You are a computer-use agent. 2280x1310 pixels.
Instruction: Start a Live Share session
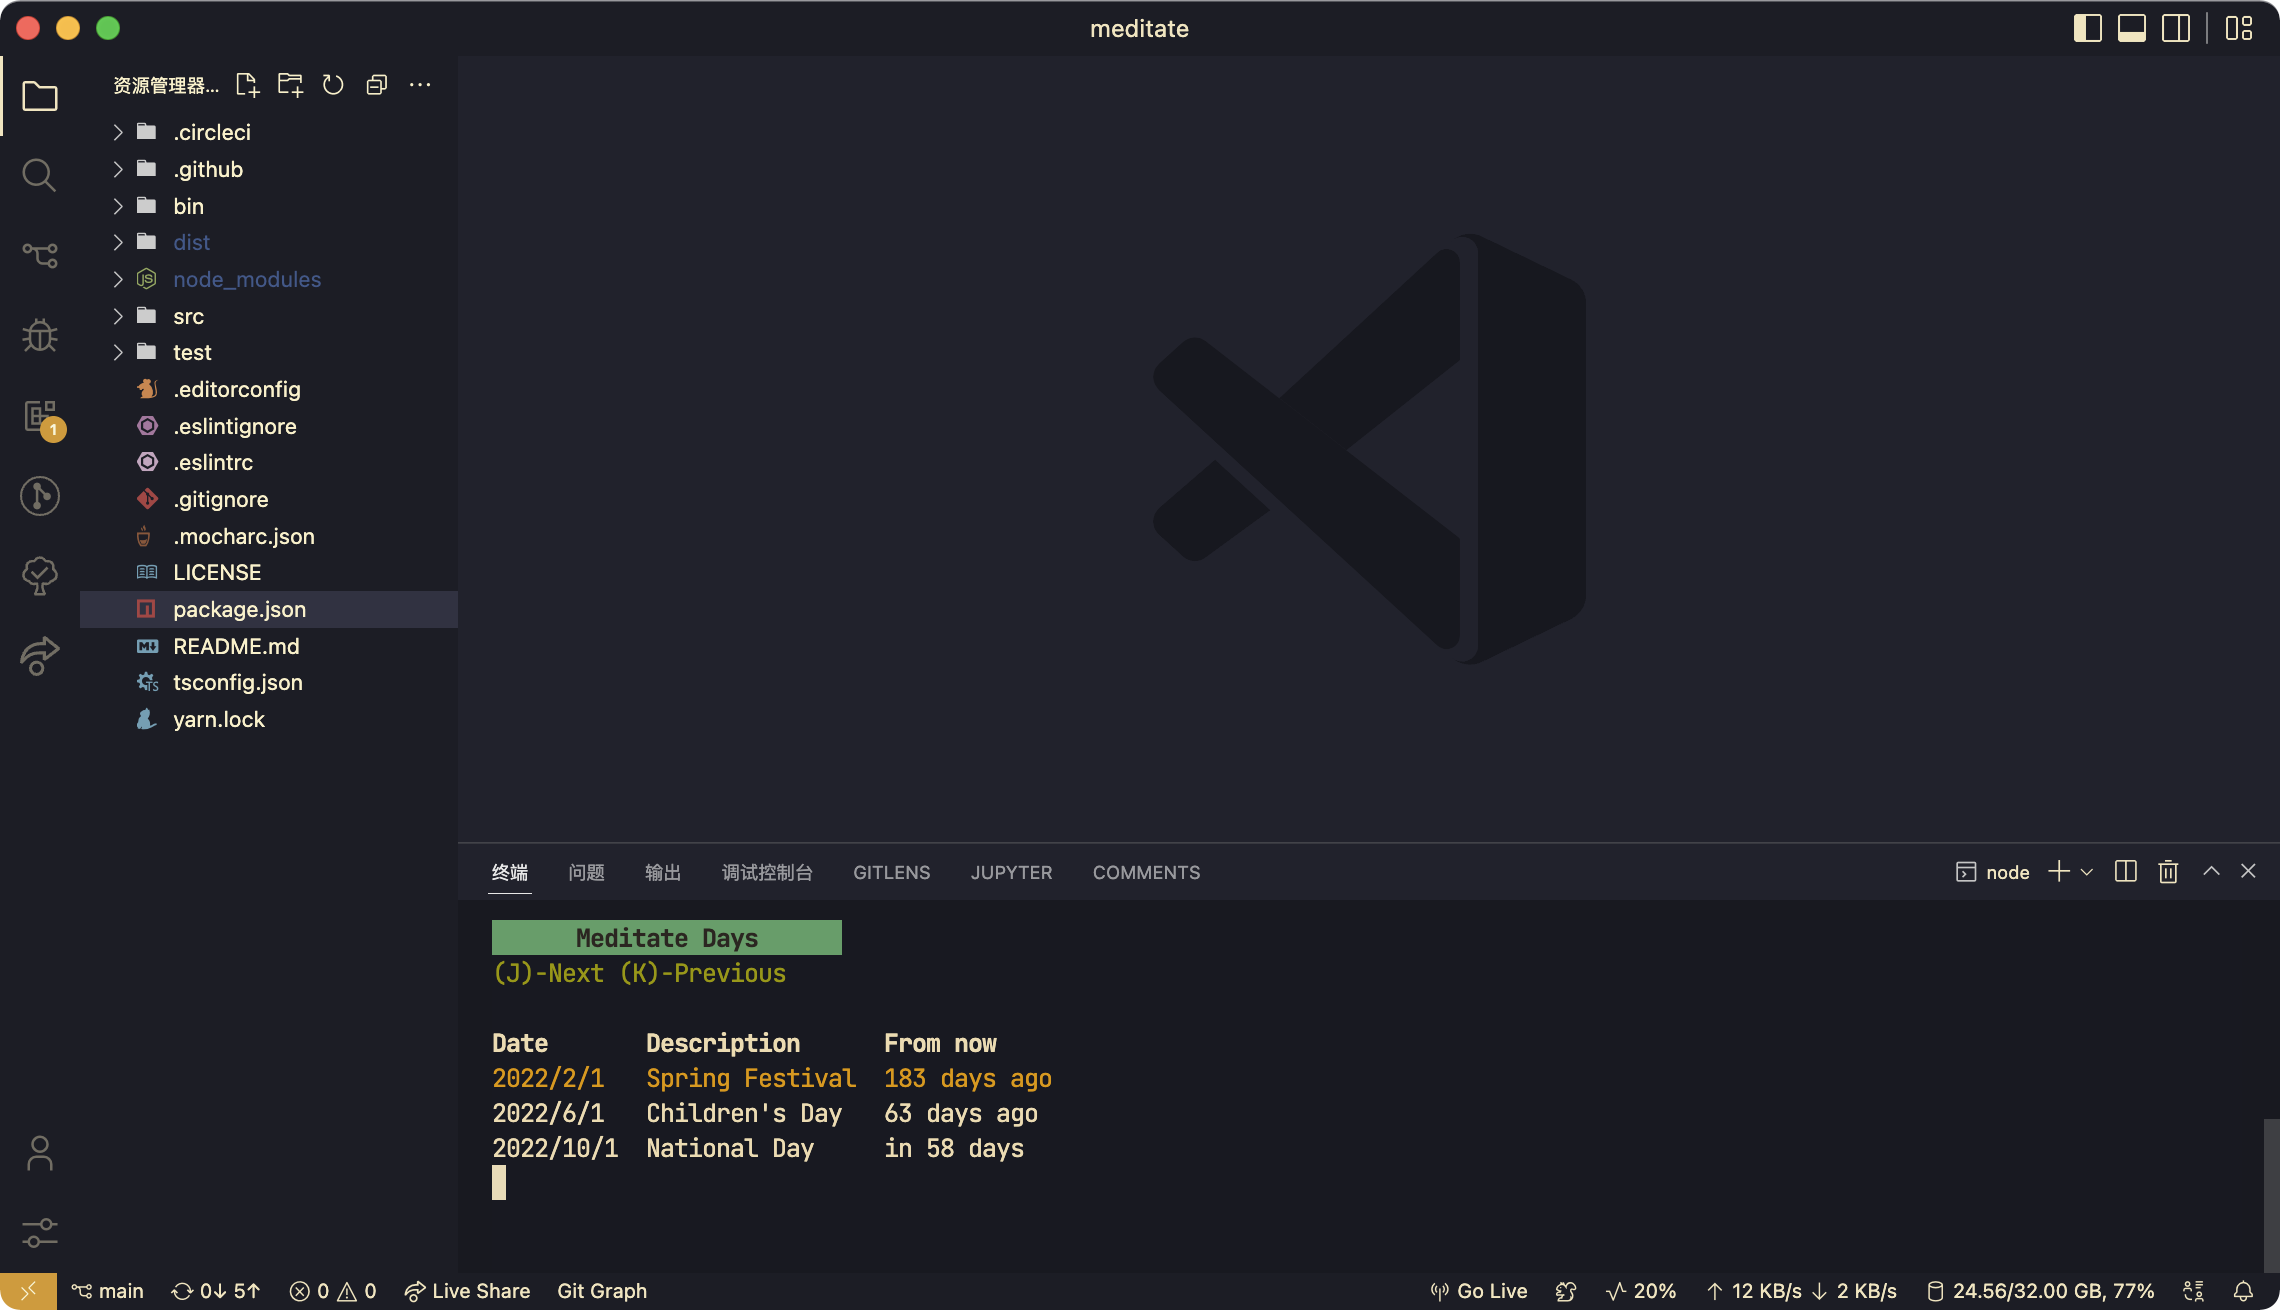tap(467, 1291)
